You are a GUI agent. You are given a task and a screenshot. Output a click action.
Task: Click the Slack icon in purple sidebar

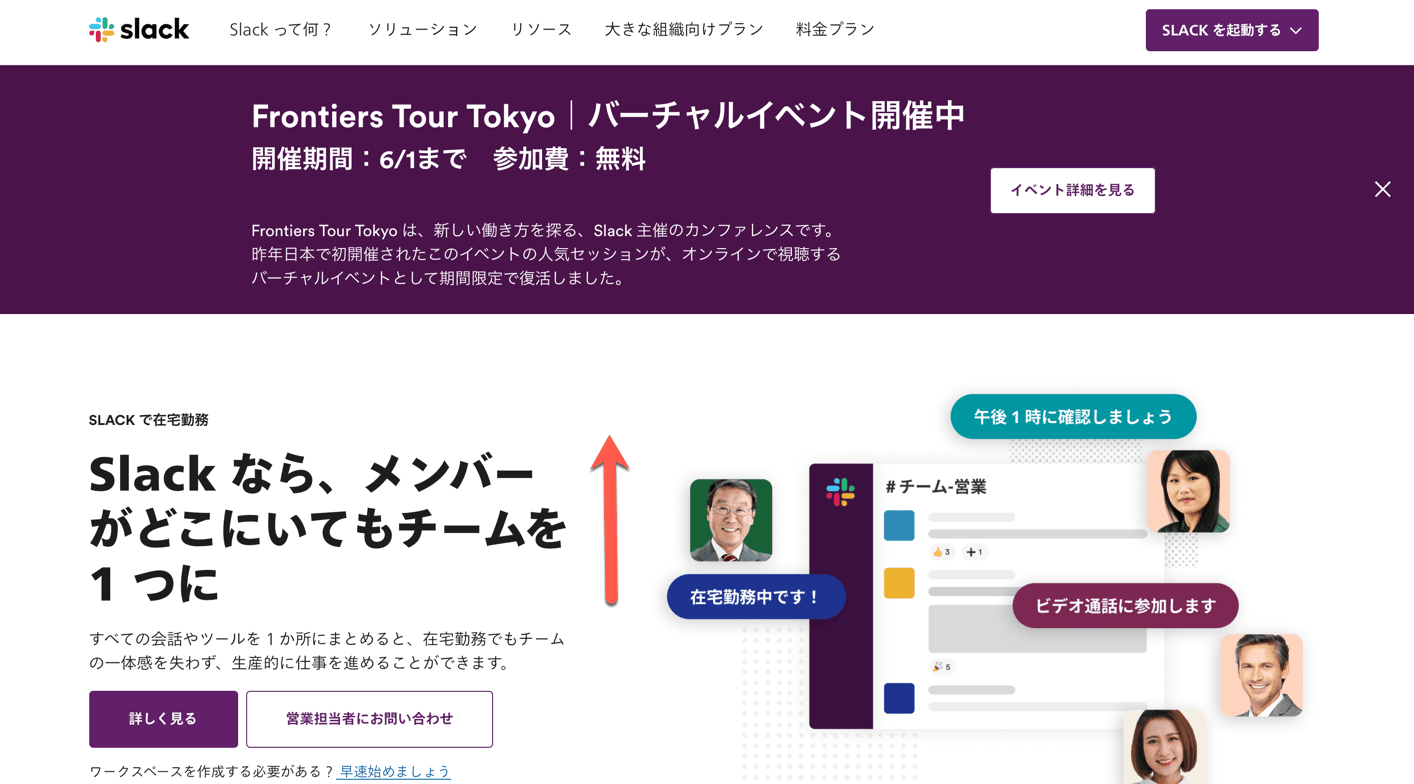pos(840,492)
